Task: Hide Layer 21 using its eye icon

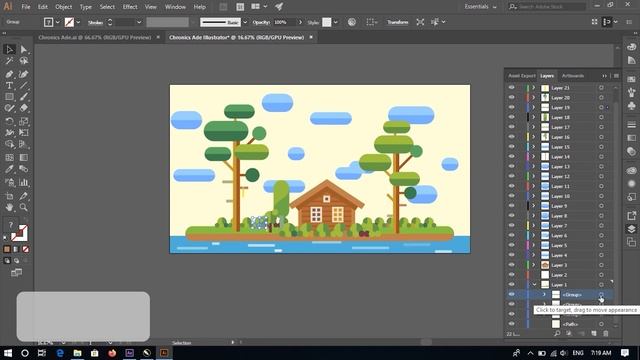Action: coord(511,88)
